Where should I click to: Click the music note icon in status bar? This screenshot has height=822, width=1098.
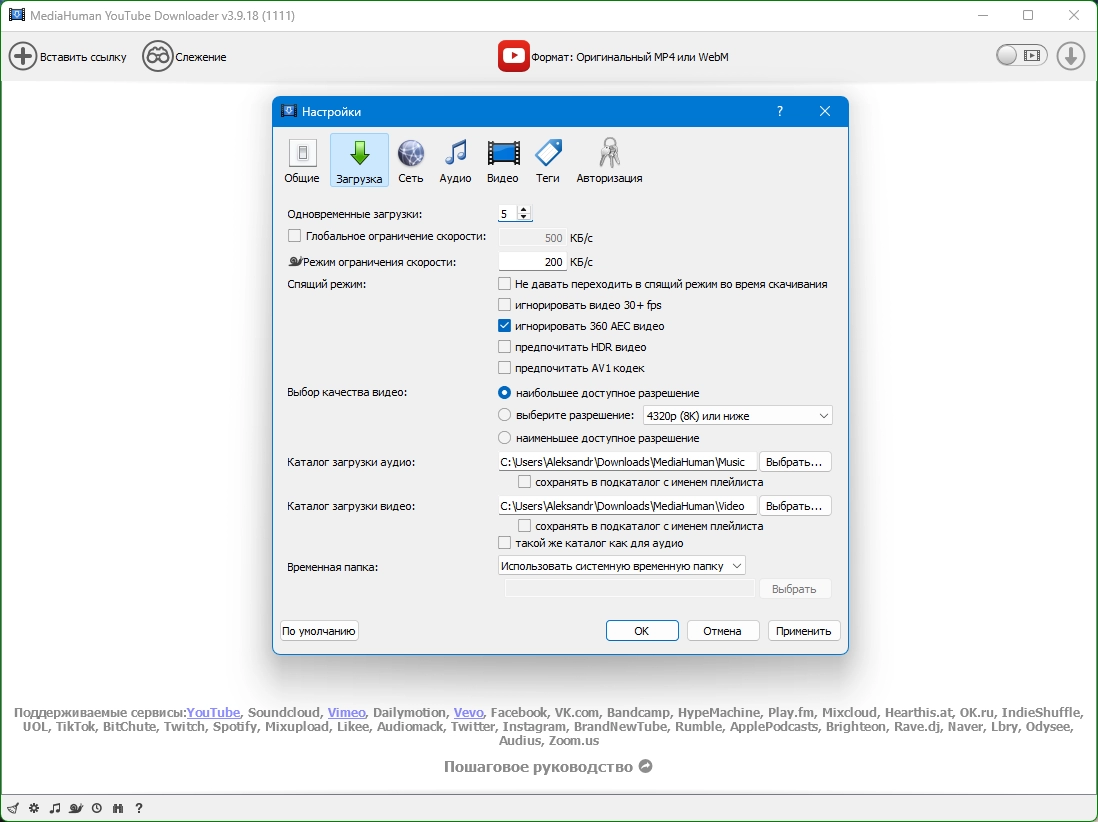point(55,808)
